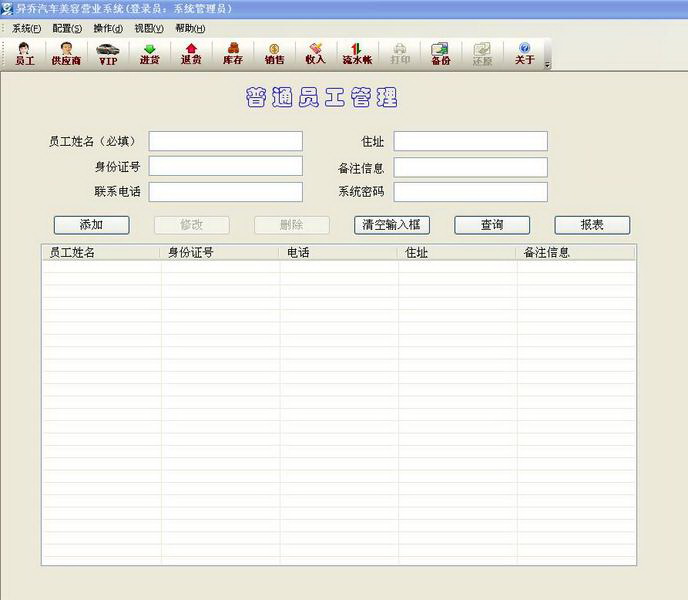Focus the 住址 address input field

[470, 141]
